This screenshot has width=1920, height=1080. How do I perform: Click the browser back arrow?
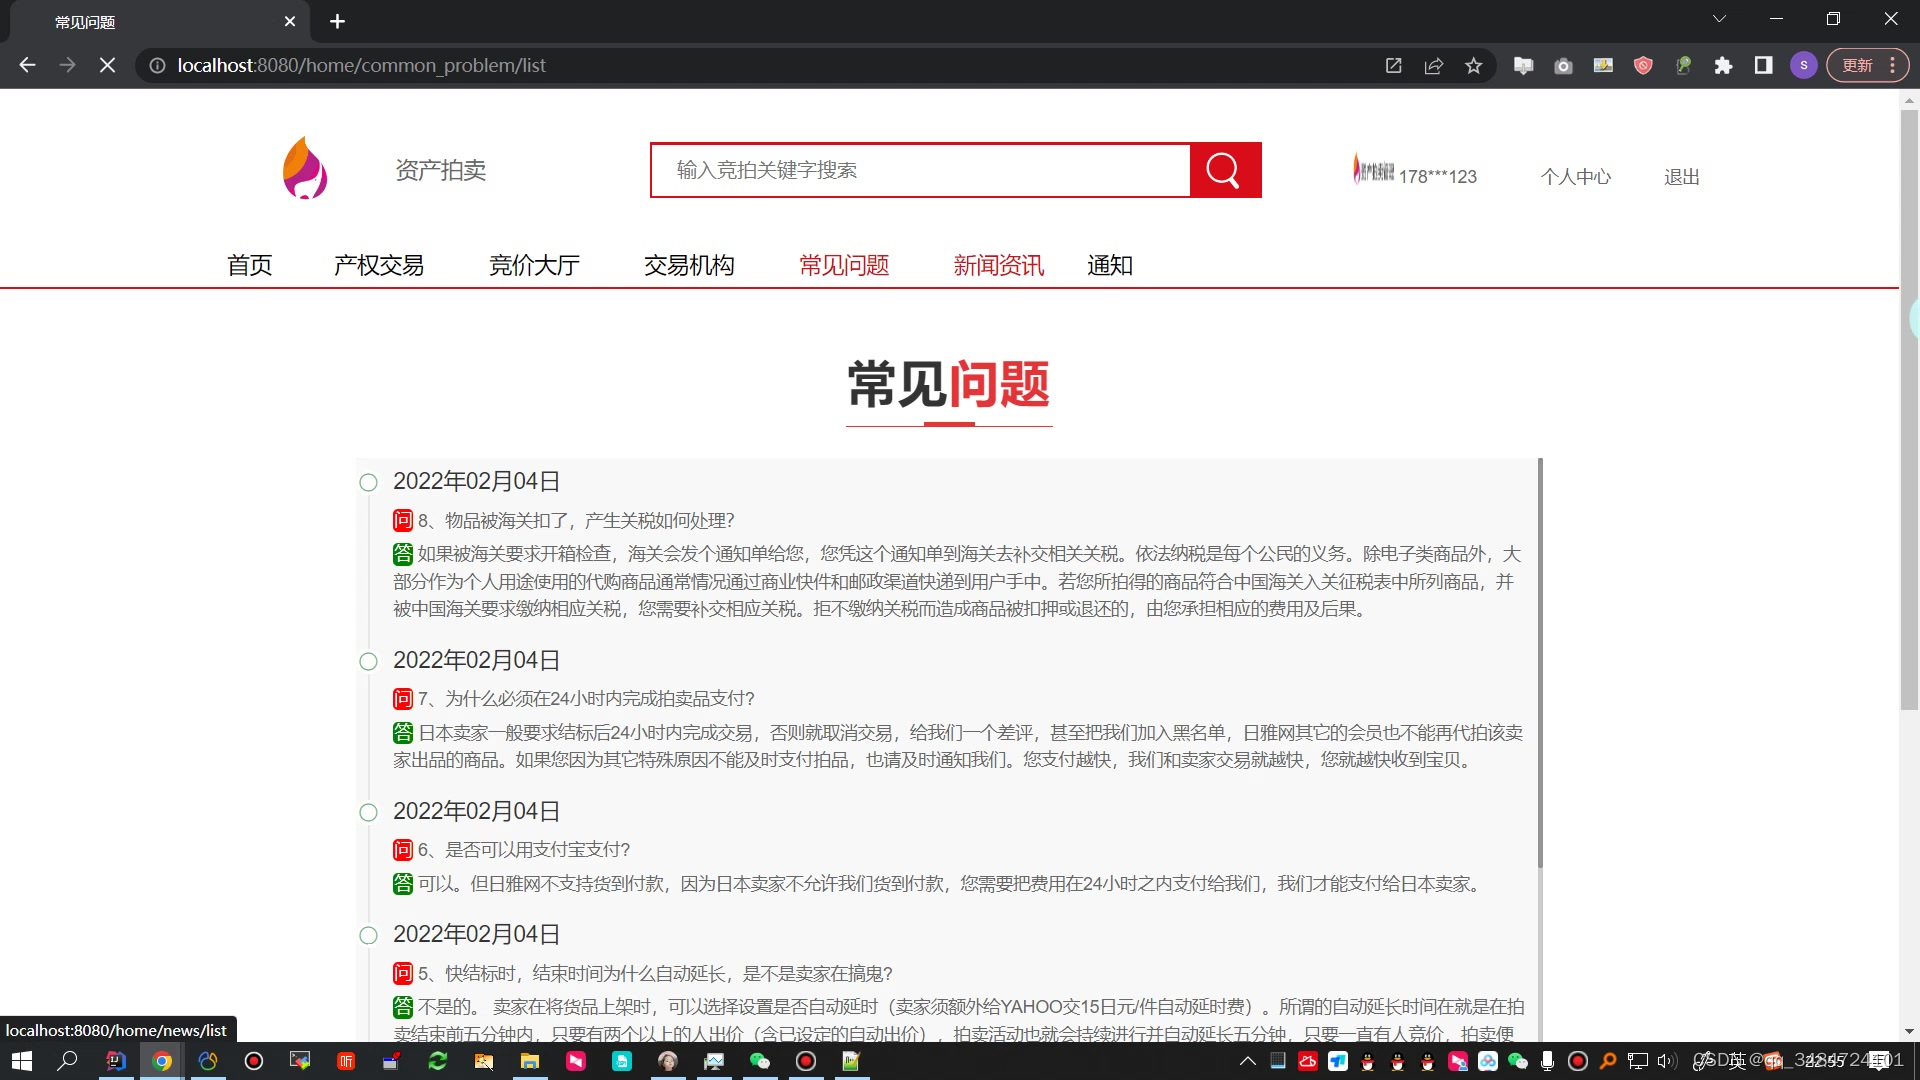[27, 65]
